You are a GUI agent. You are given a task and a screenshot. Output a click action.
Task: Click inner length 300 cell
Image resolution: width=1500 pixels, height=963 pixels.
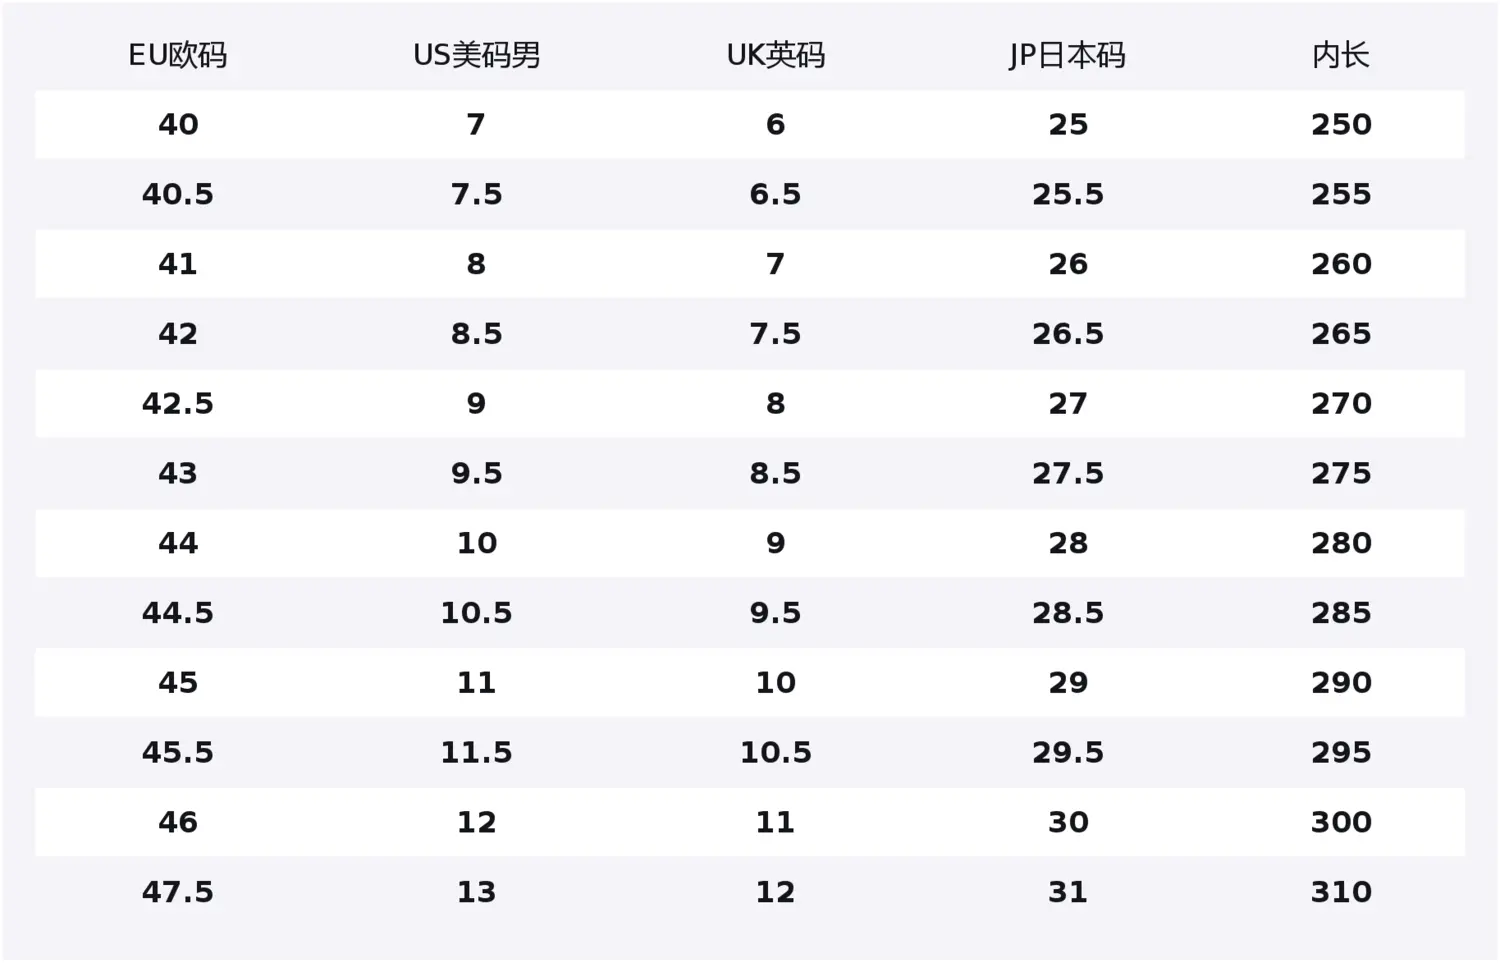(x=1341, y=822)
